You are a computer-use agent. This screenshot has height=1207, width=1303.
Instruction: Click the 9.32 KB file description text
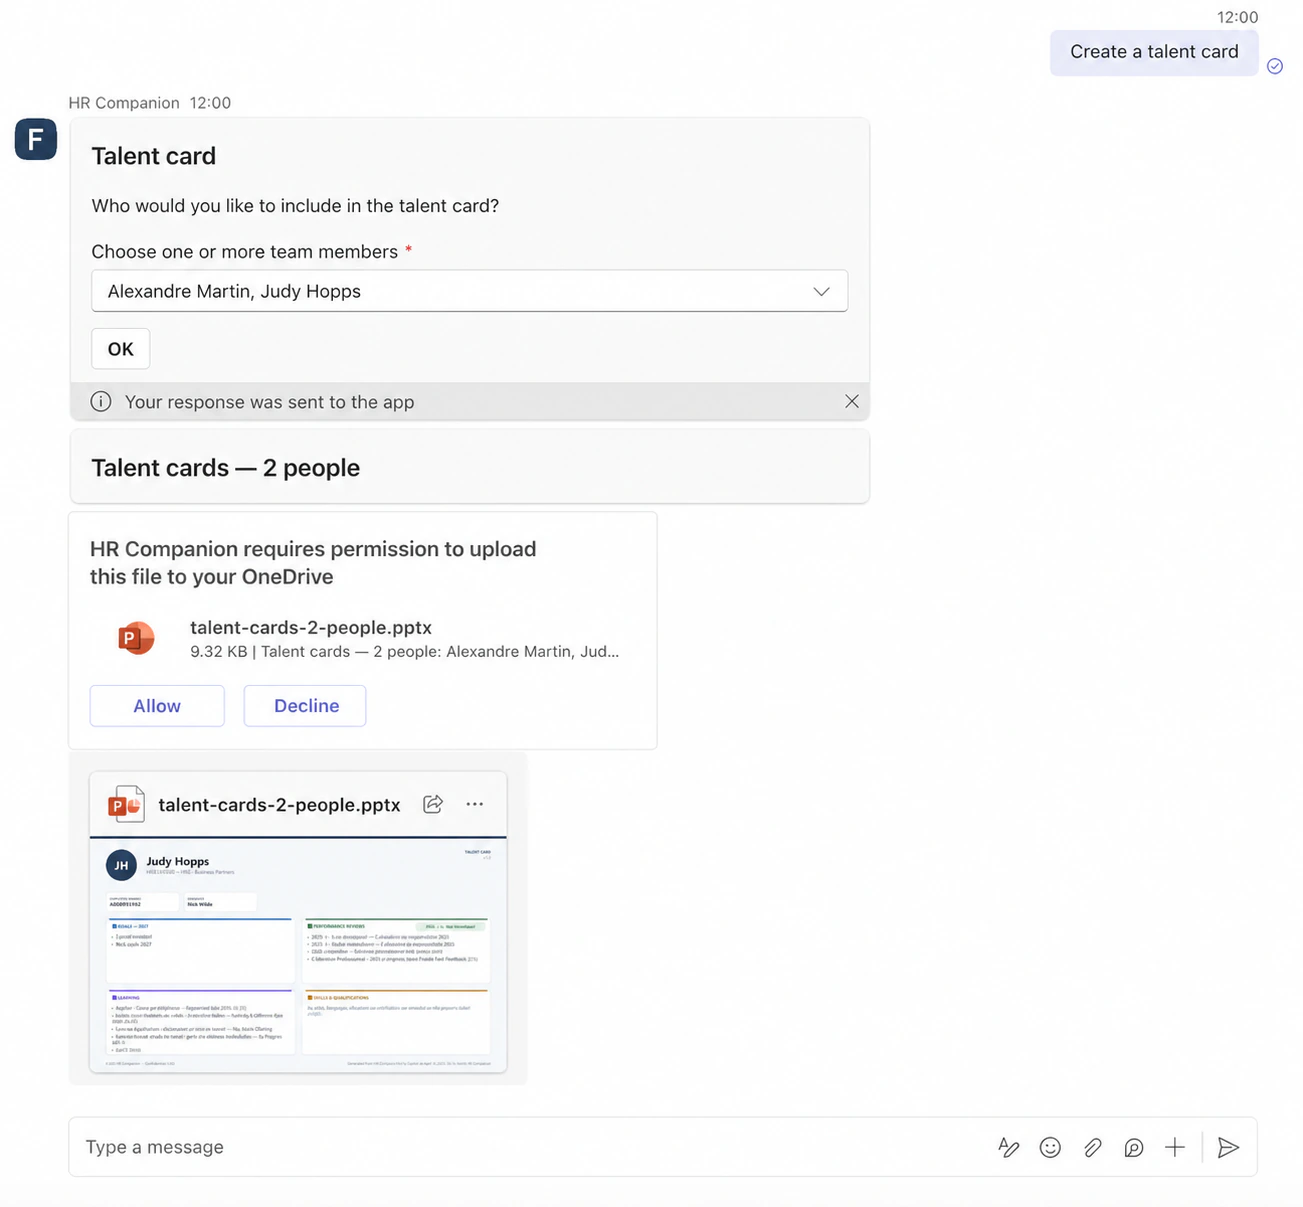click(404, 652)
